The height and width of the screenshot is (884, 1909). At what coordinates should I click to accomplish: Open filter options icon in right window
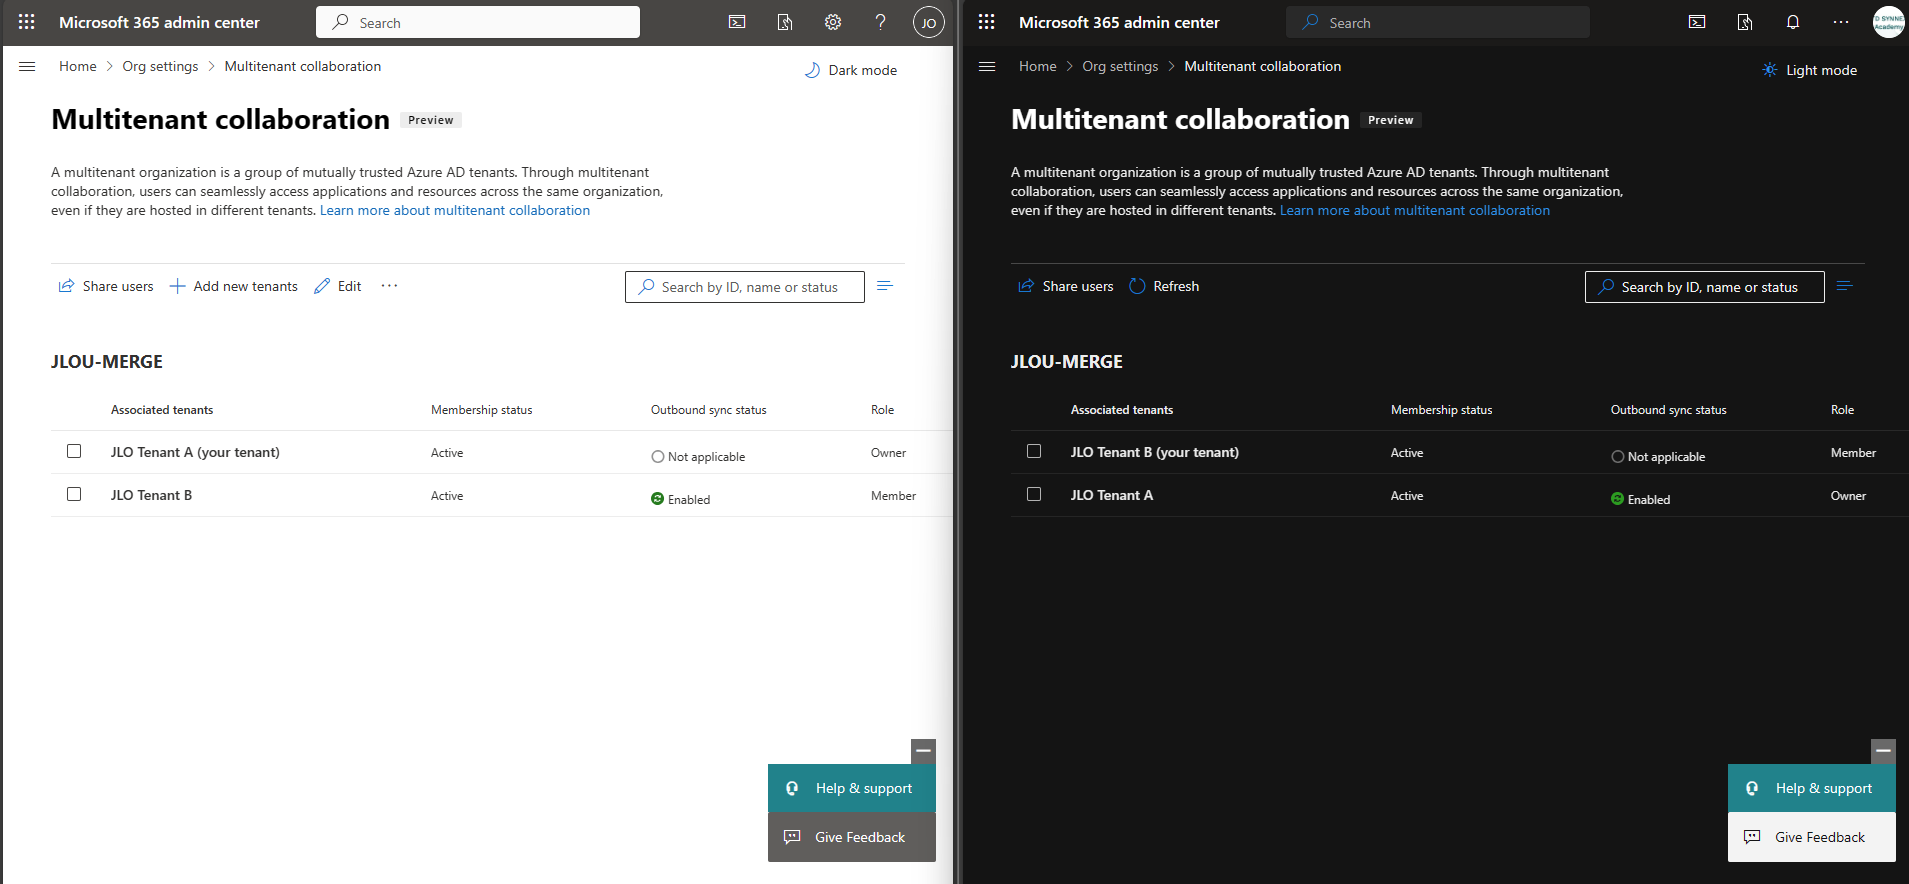point(1845,286)
